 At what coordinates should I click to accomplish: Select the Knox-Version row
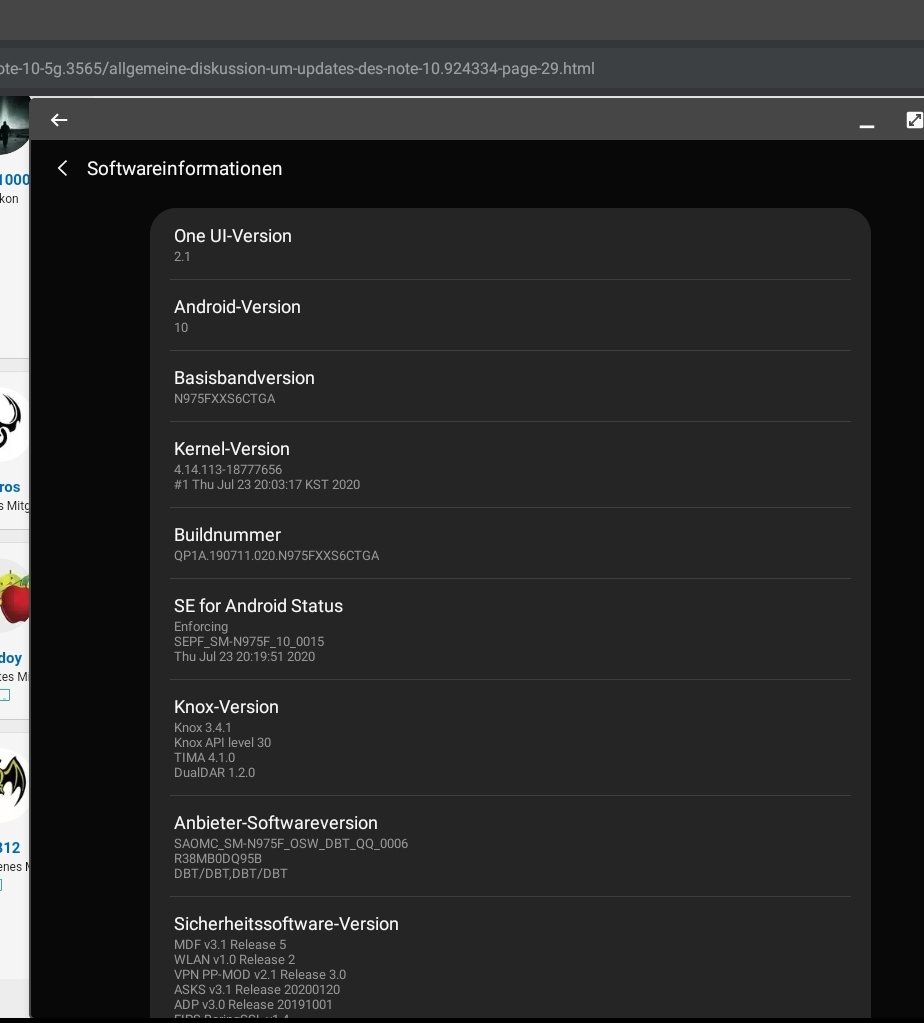click(x=510, y=738)
